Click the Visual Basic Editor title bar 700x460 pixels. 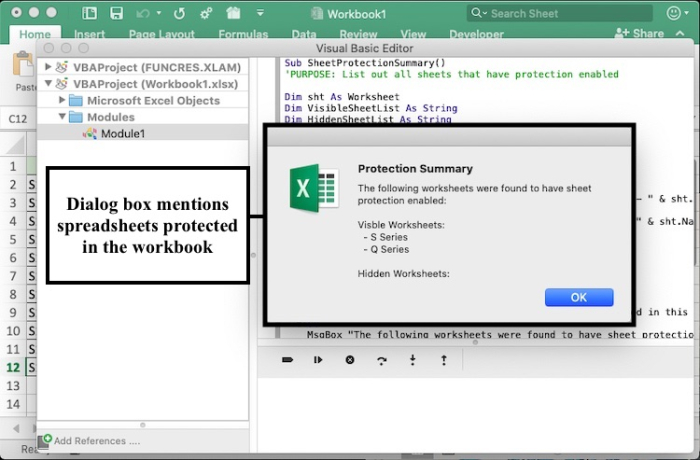click(x=365, y=48)
